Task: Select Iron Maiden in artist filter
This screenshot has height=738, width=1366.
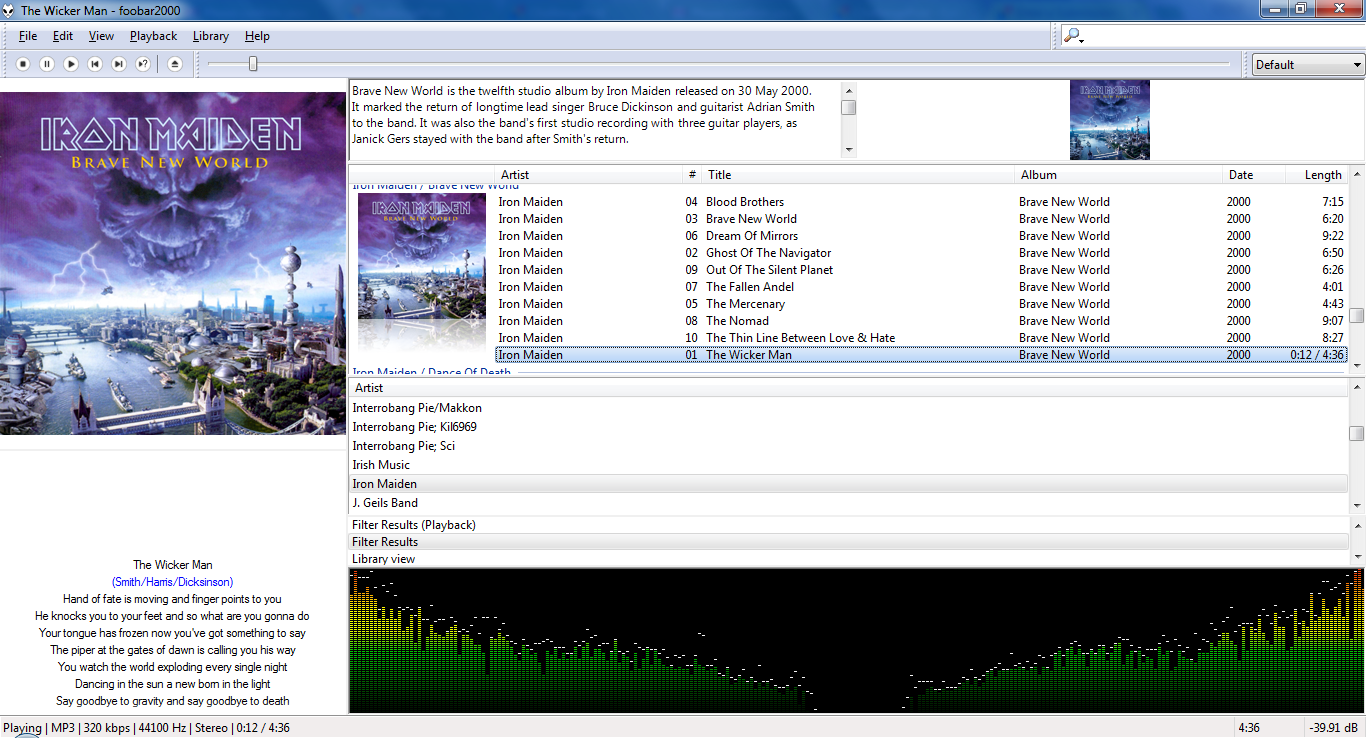Action: point(848,484)
